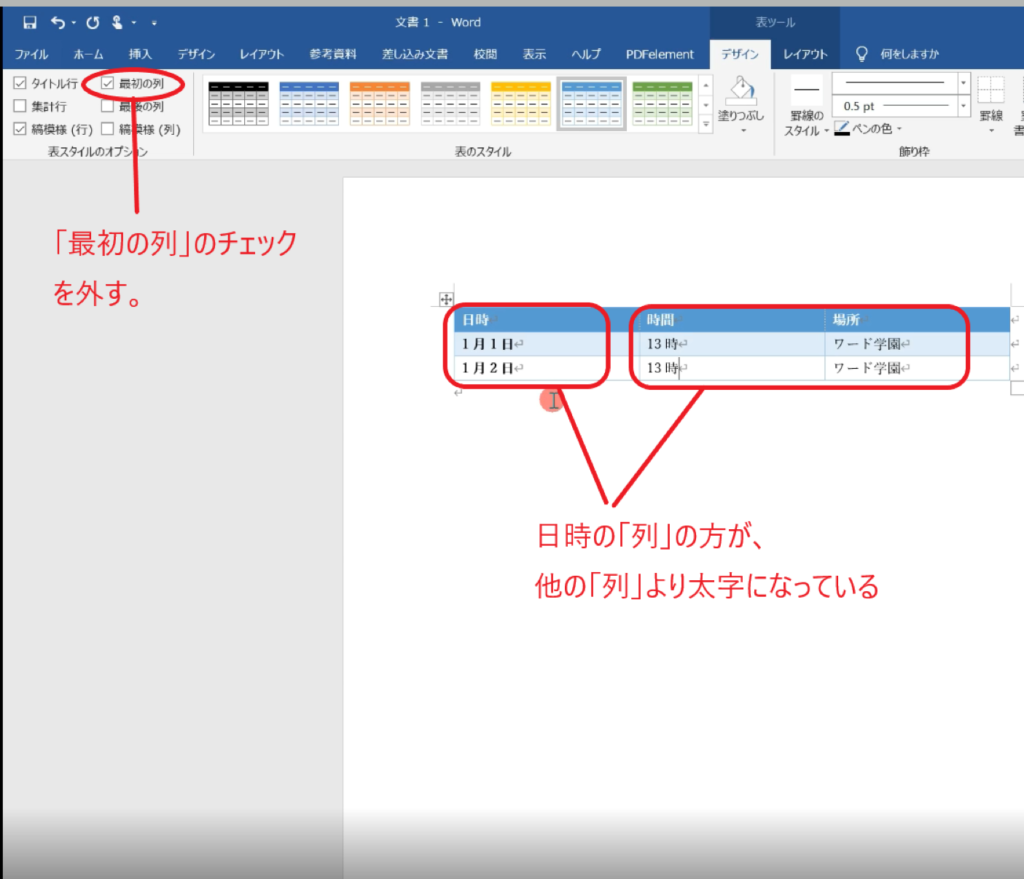Image resolution: width=1024 pixels, height=879 pixels.
Task: Switch to the 挿入 ribbon tab
Action: [140, 54]
